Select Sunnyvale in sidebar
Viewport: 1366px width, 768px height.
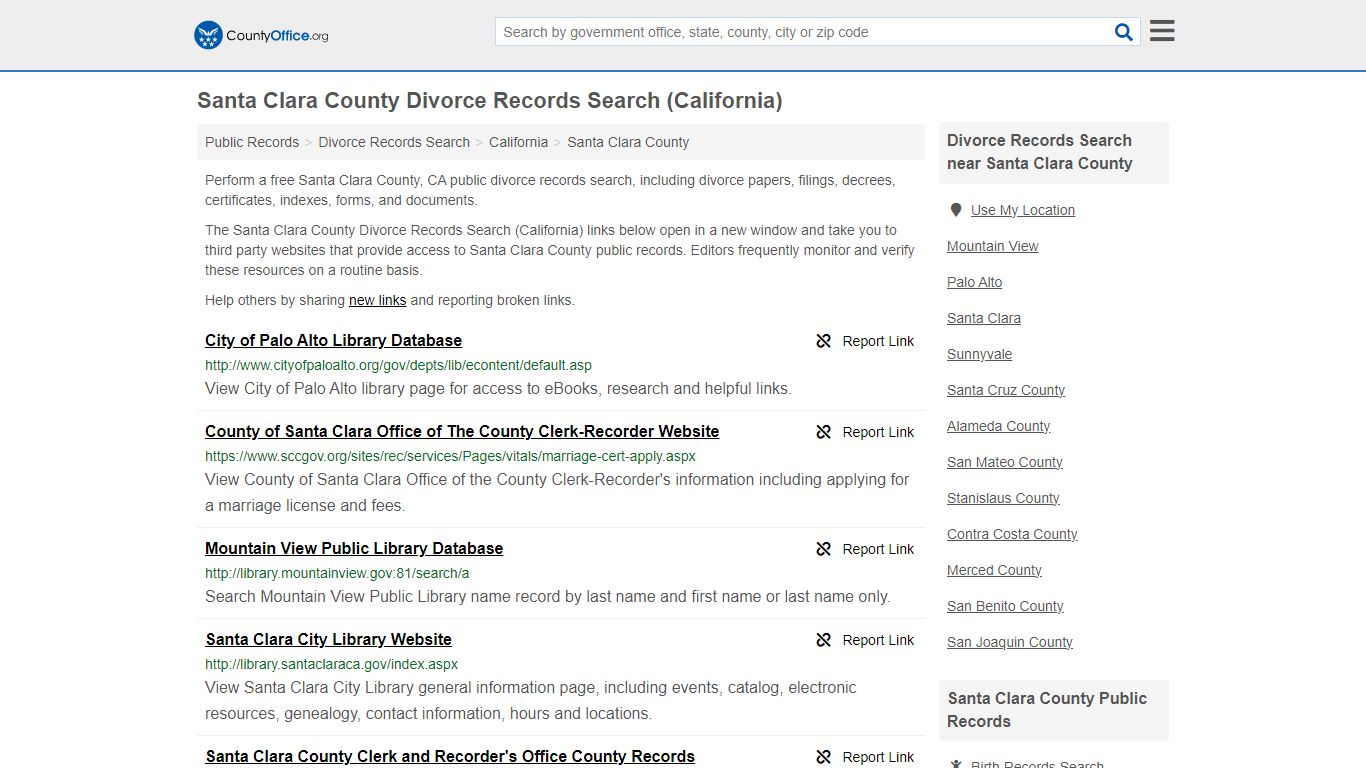pos(980,354)
